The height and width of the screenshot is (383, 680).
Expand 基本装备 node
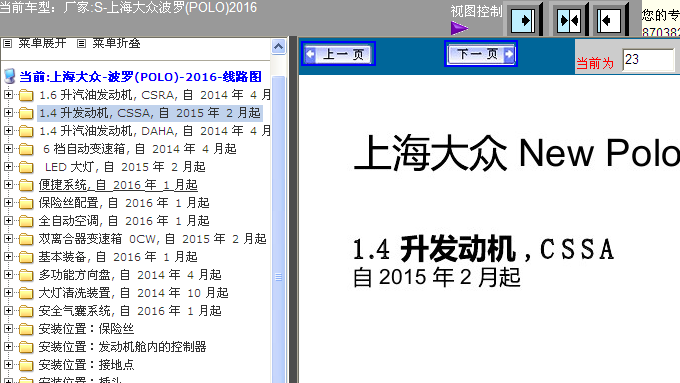8,256
